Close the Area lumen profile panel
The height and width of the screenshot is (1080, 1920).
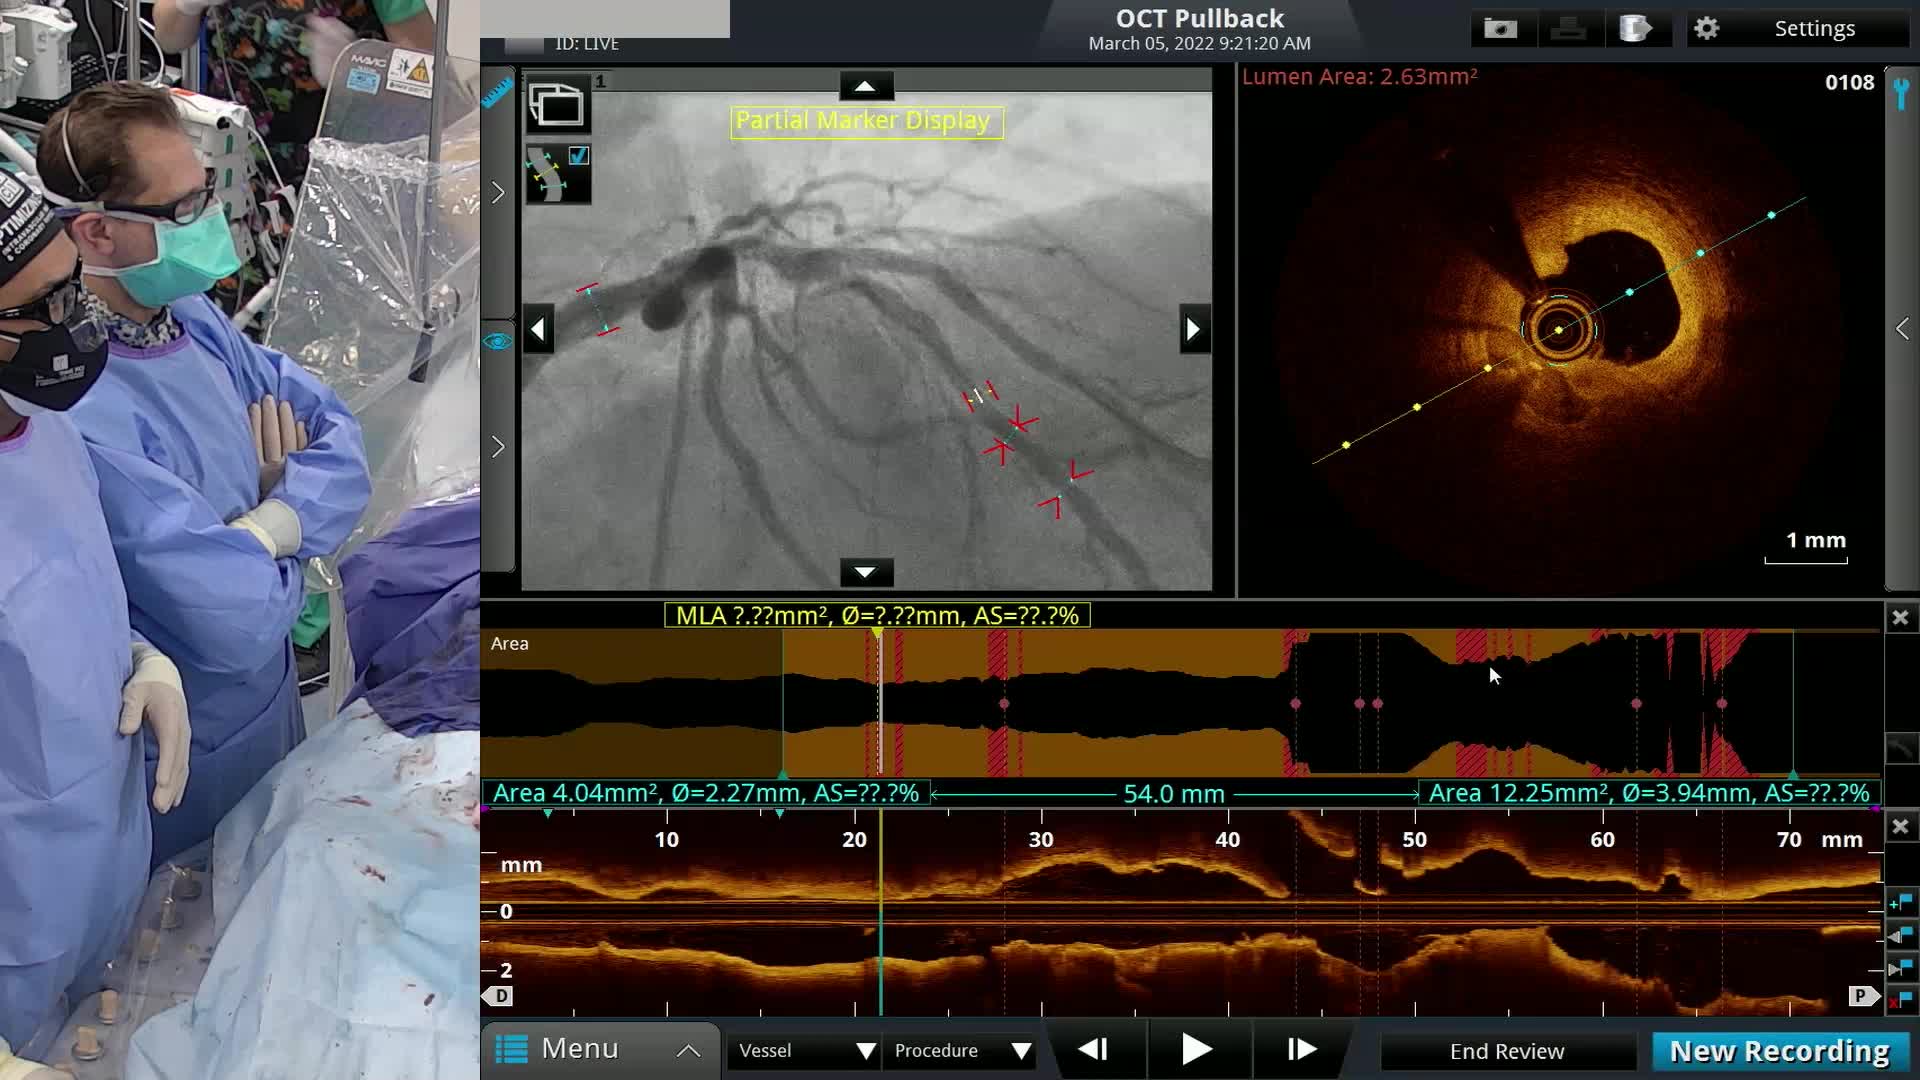(1901, 619)
